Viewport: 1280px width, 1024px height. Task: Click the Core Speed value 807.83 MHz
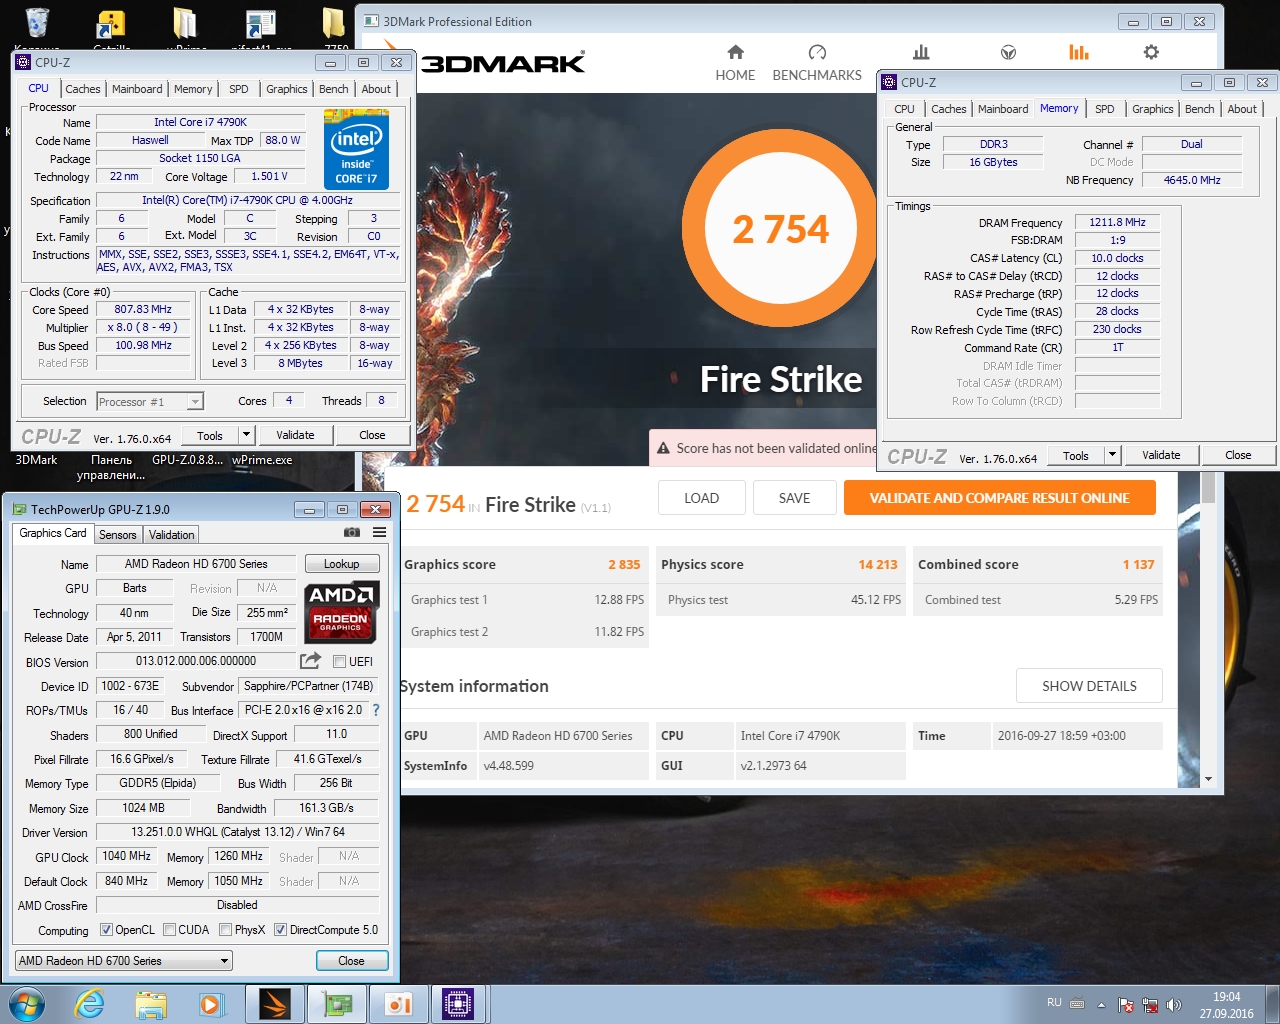pyautogui.click(x=142, y=309)
